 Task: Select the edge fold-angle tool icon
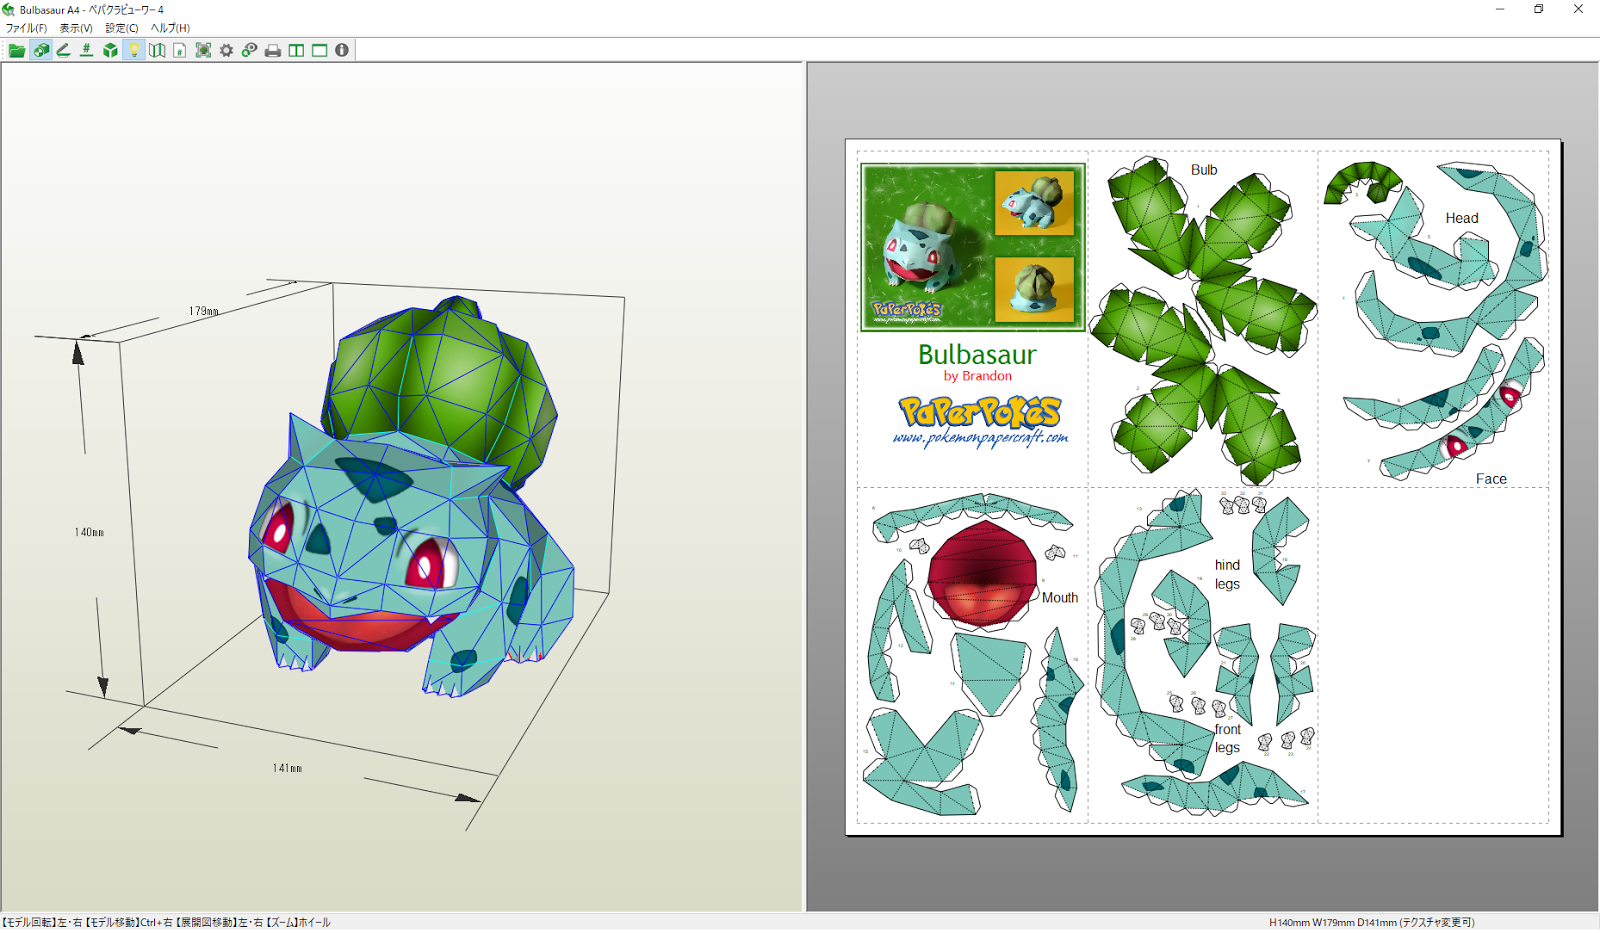pyautogui.click(x=64, y=50)
